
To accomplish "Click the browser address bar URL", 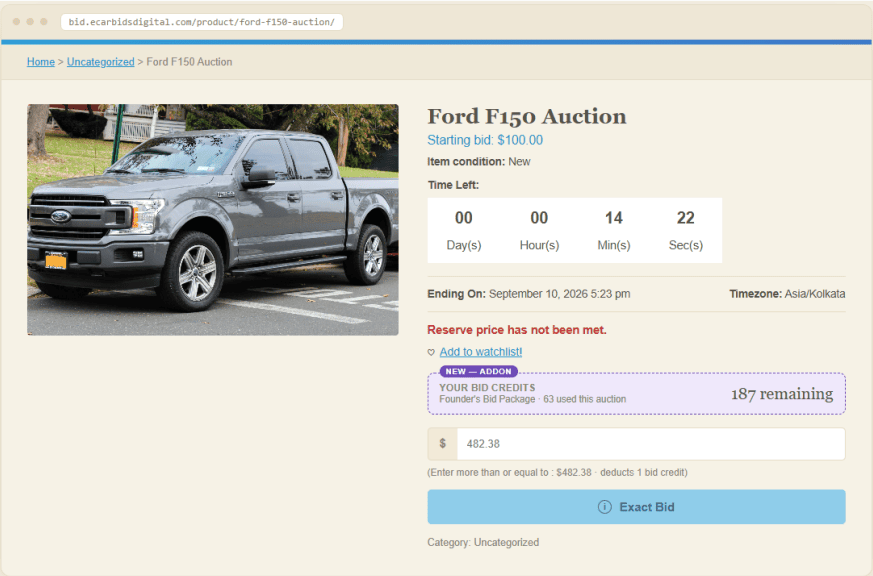I will (202, 22).
